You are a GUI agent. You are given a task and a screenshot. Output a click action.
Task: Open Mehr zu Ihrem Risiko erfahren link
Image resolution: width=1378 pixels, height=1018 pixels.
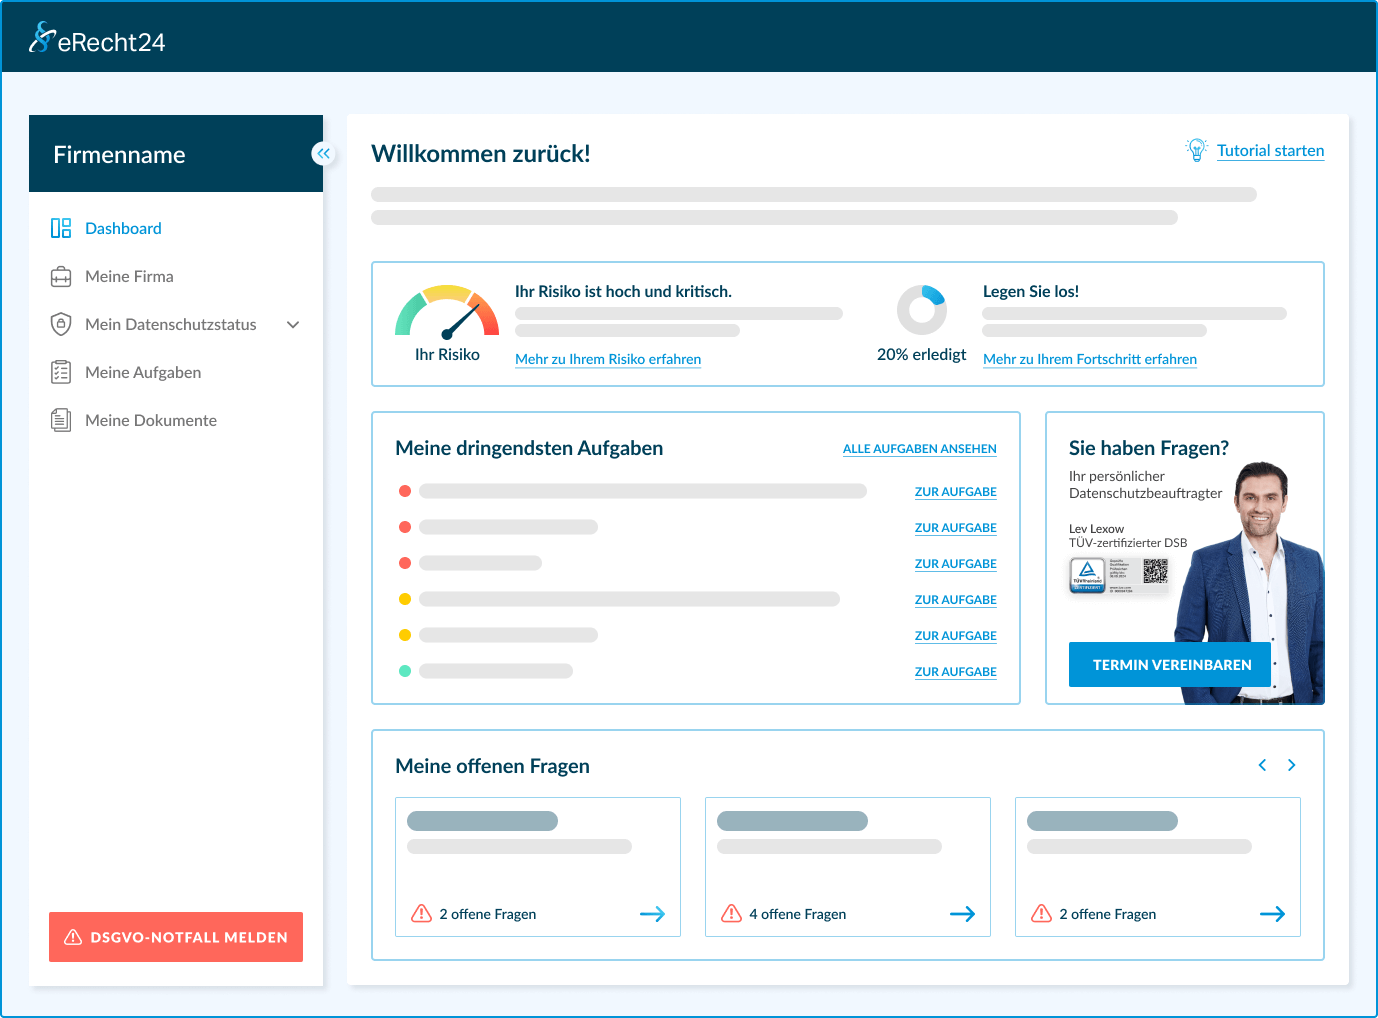click(x=607, y=359)
